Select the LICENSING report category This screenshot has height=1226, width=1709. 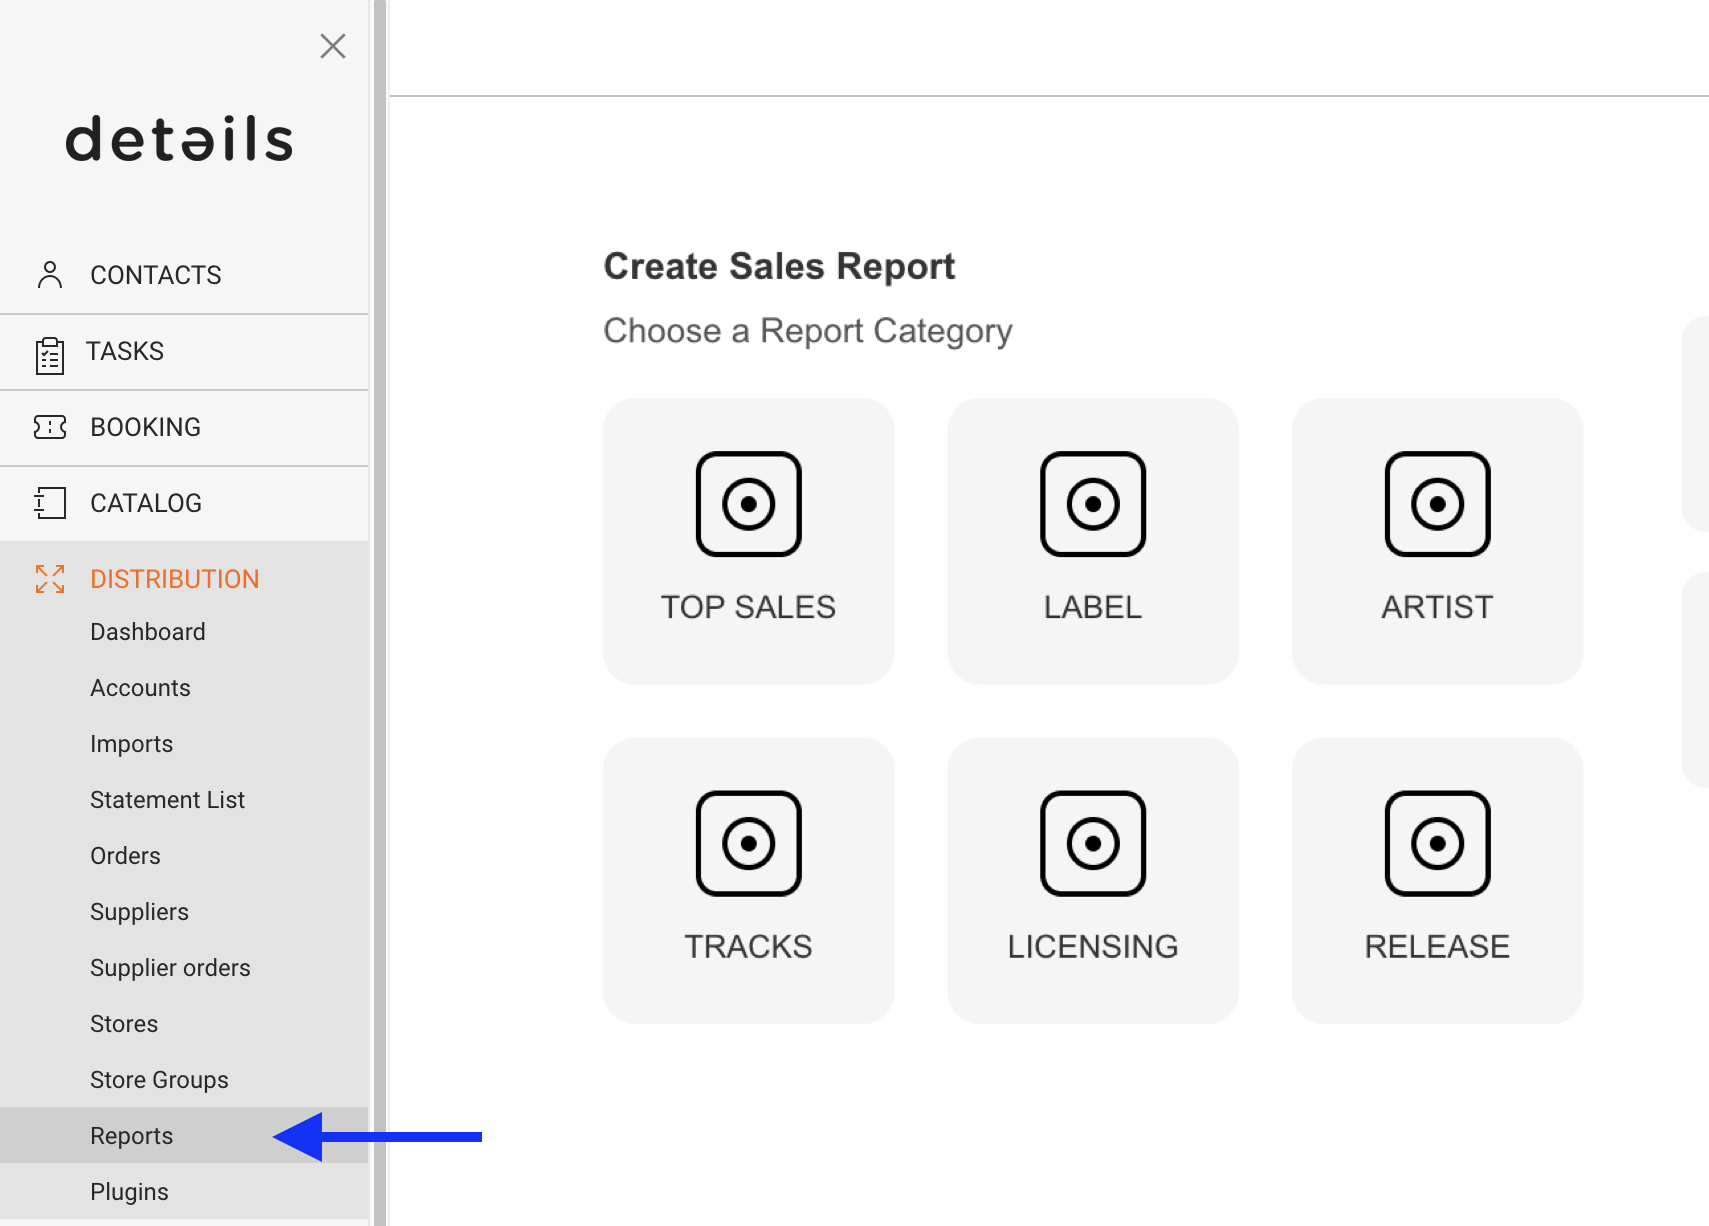pyautogui.click(x=1092, y=880)
